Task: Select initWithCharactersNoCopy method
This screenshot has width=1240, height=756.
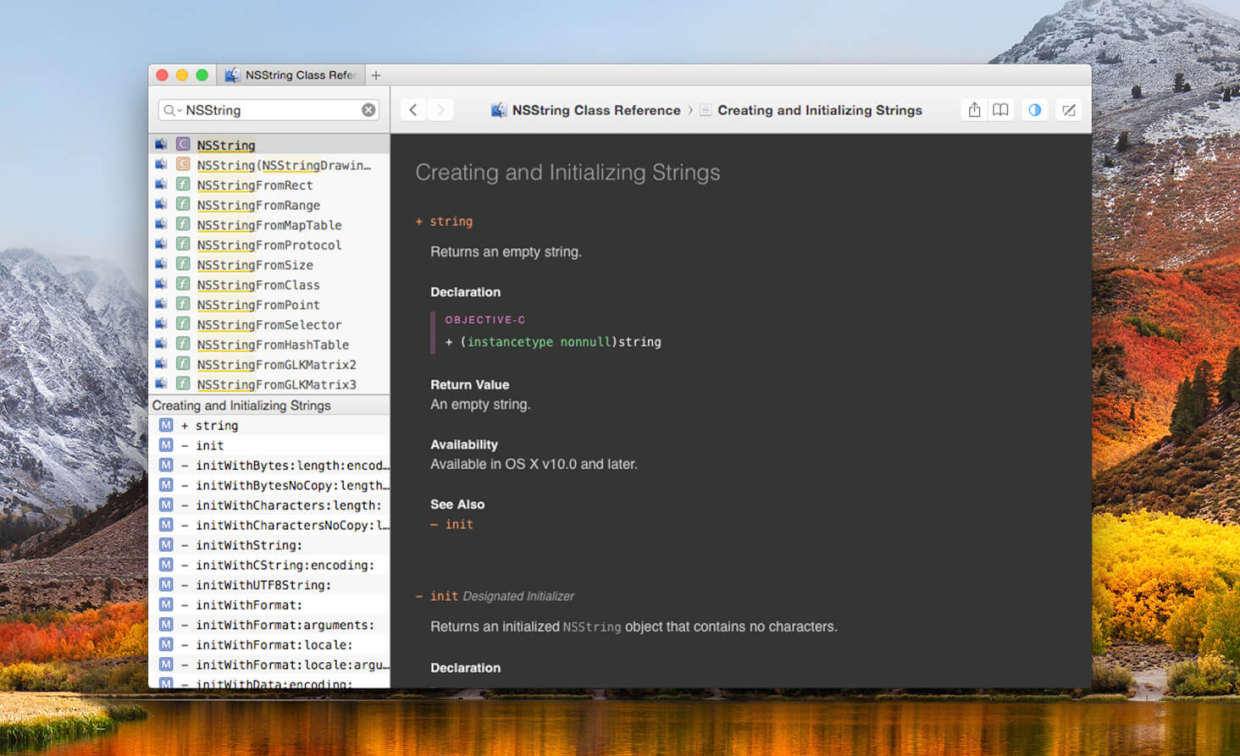Action: pos(269,525)
